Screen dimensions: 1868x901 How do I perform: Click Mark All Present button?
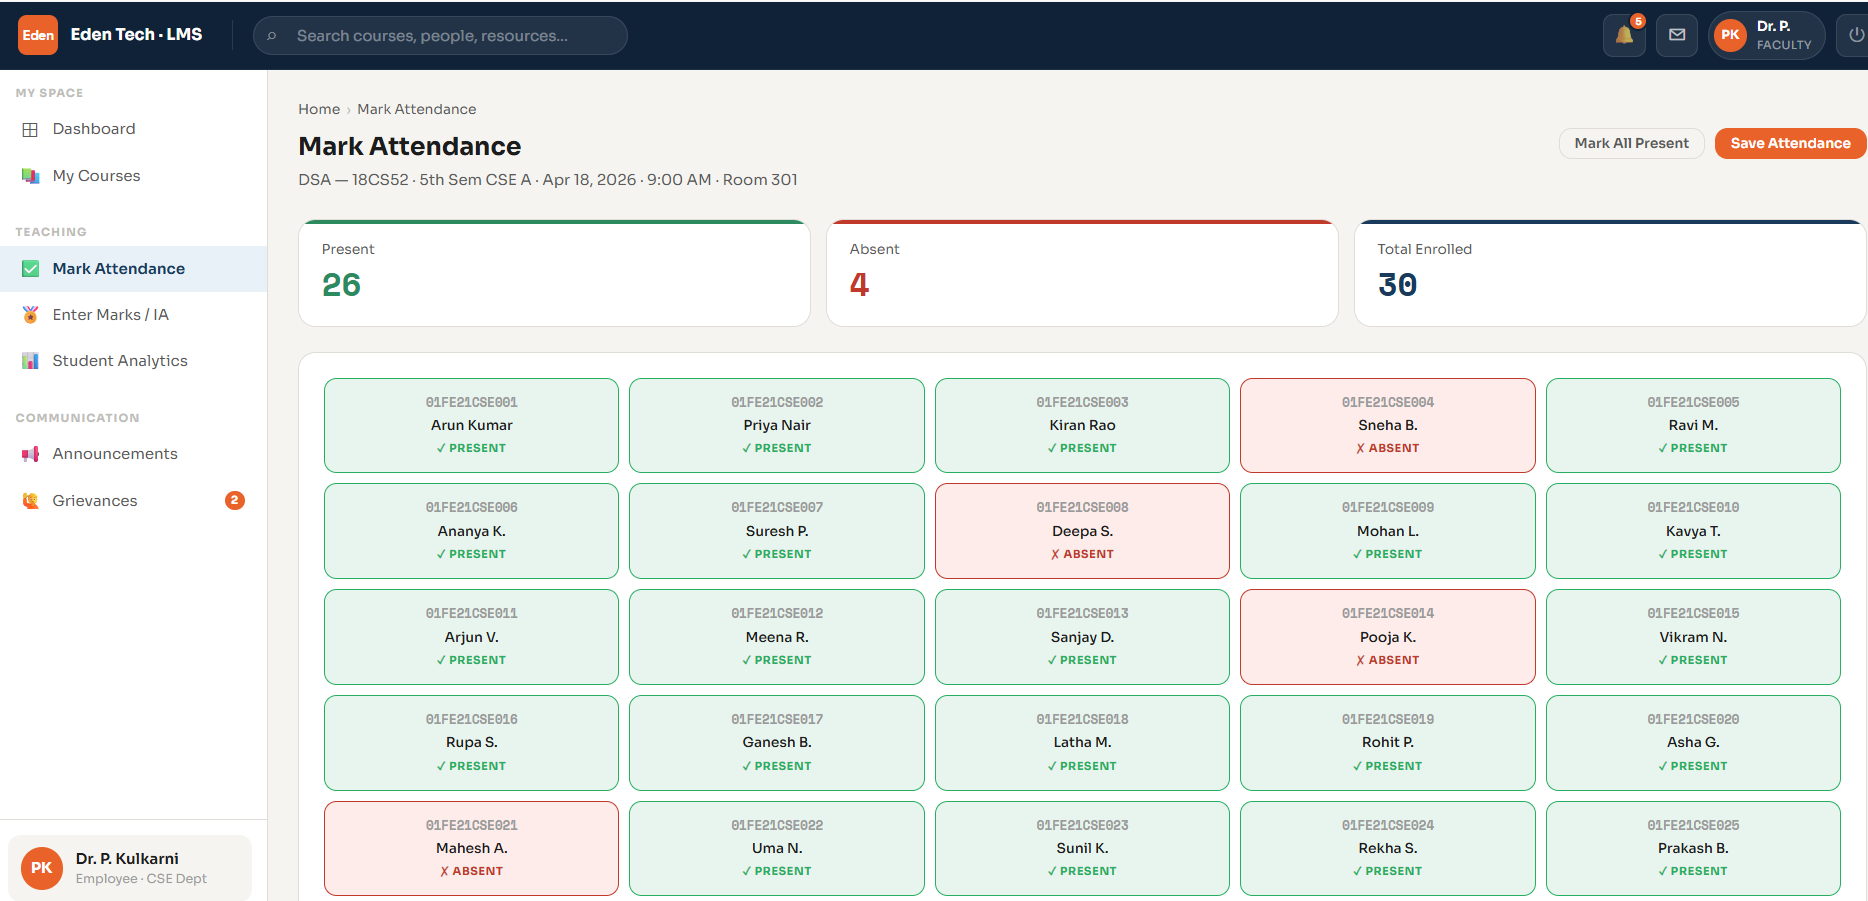coord(1631,143)
